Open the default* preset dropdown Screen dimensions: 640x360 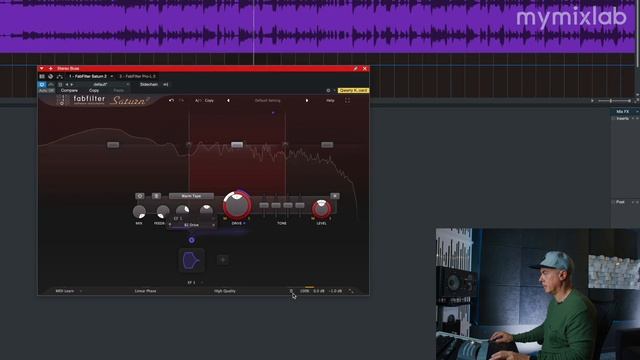(101, 84)
